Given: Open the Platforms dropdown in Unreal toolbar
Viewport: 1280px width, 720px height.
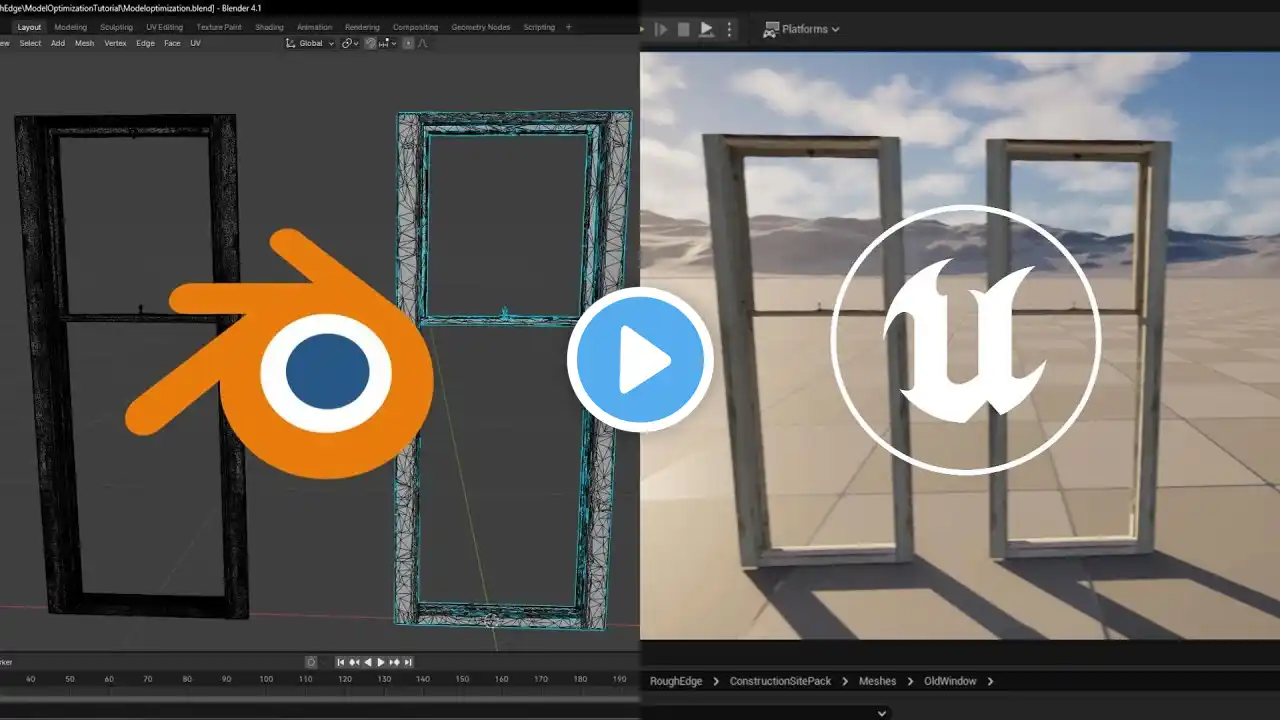Looking at the screenshot, I should tap(802, 29).
